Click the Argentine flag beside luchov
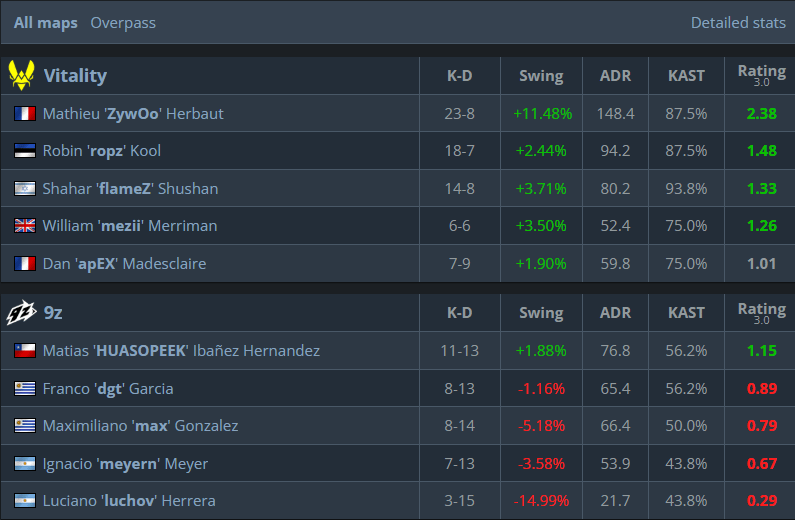Viewport: 795px width, 520px height. 25,501
